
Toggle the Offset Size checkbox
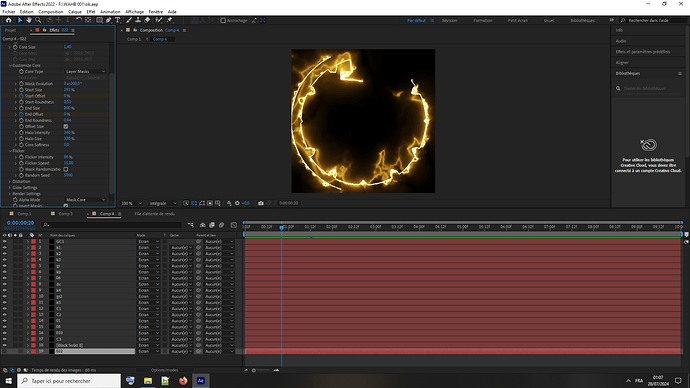[66, 126]
